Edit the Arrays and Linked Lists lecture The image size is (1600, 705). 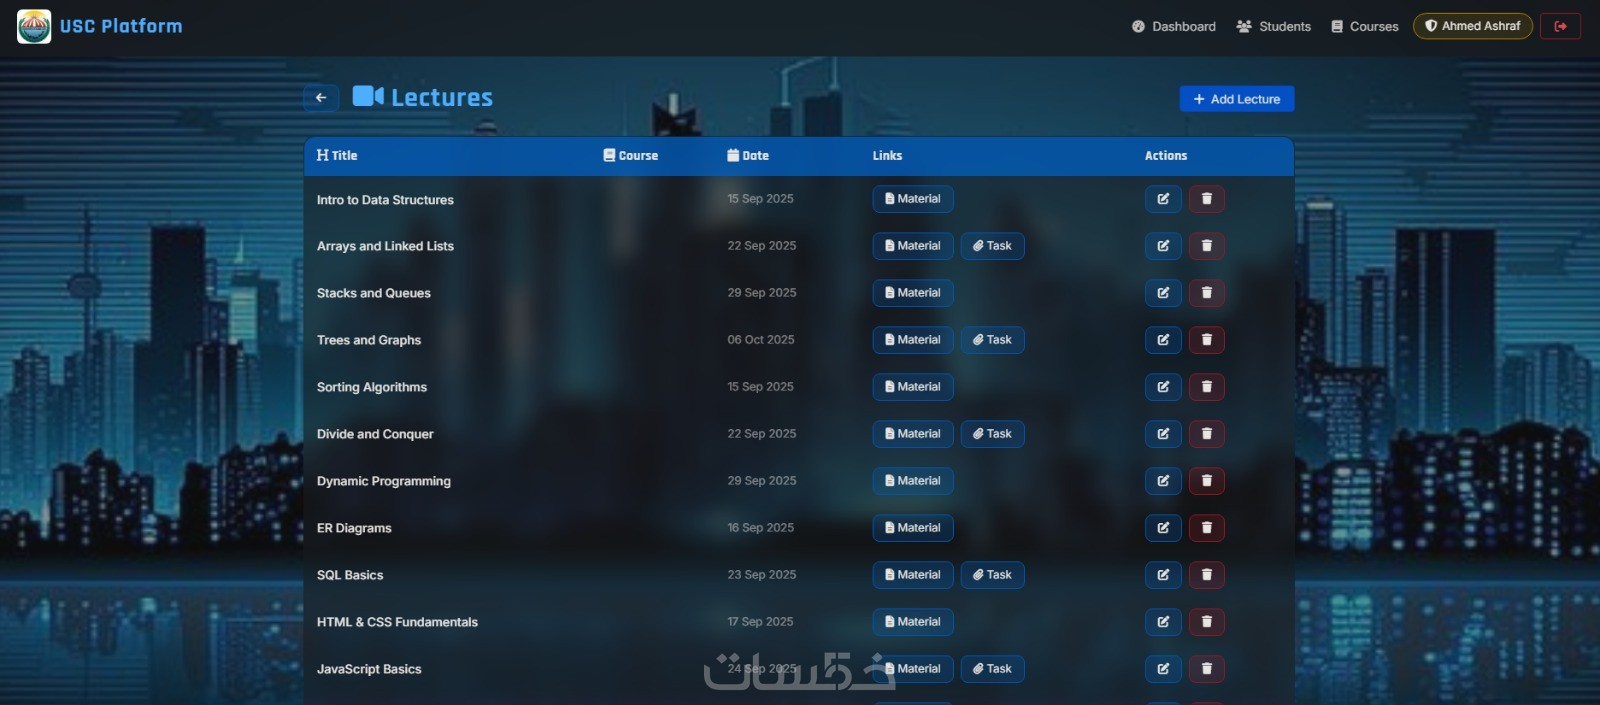(1163, 246)
